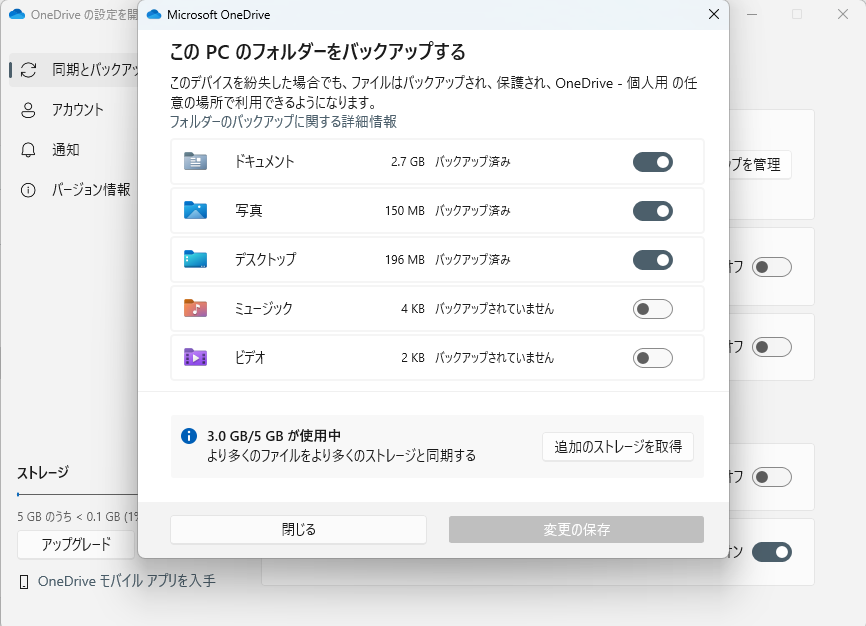The image size is (866, 626).
Task: Turn off the enabled switch in settings window
Action: 772,552
